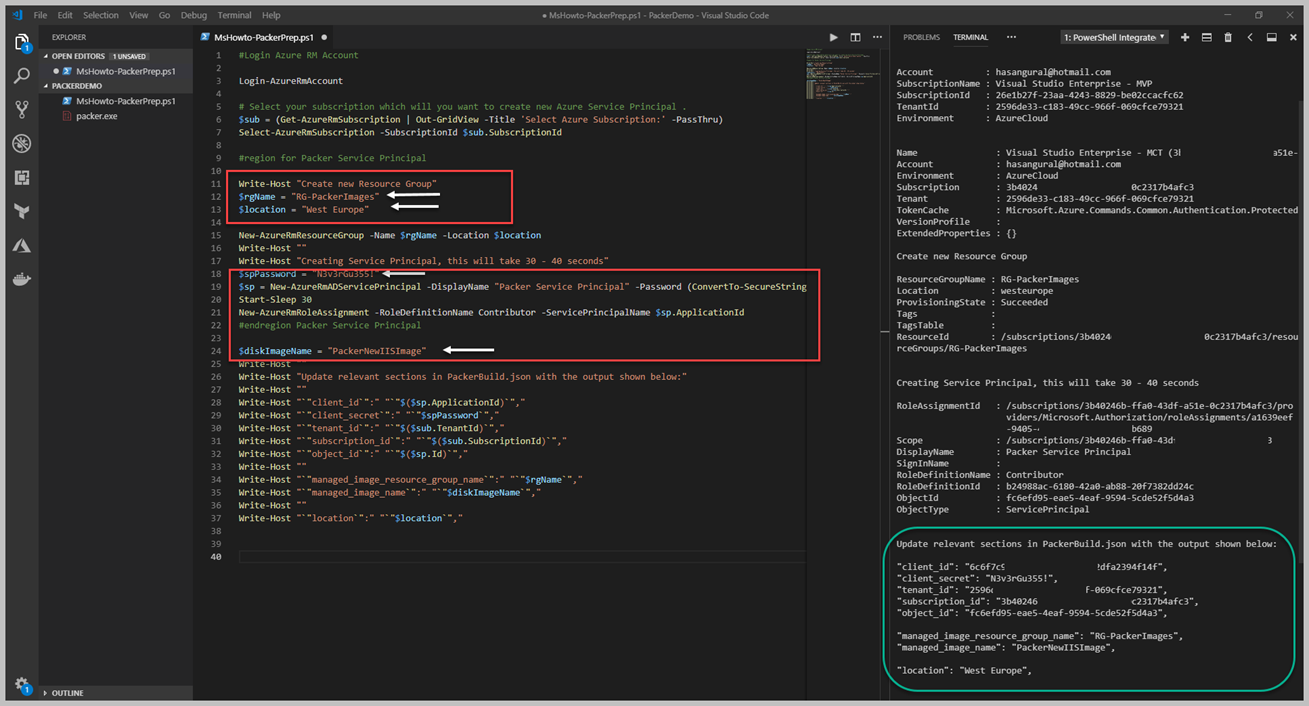
Task: Open the Azure view in activity bar
Action: coord(21,246)
